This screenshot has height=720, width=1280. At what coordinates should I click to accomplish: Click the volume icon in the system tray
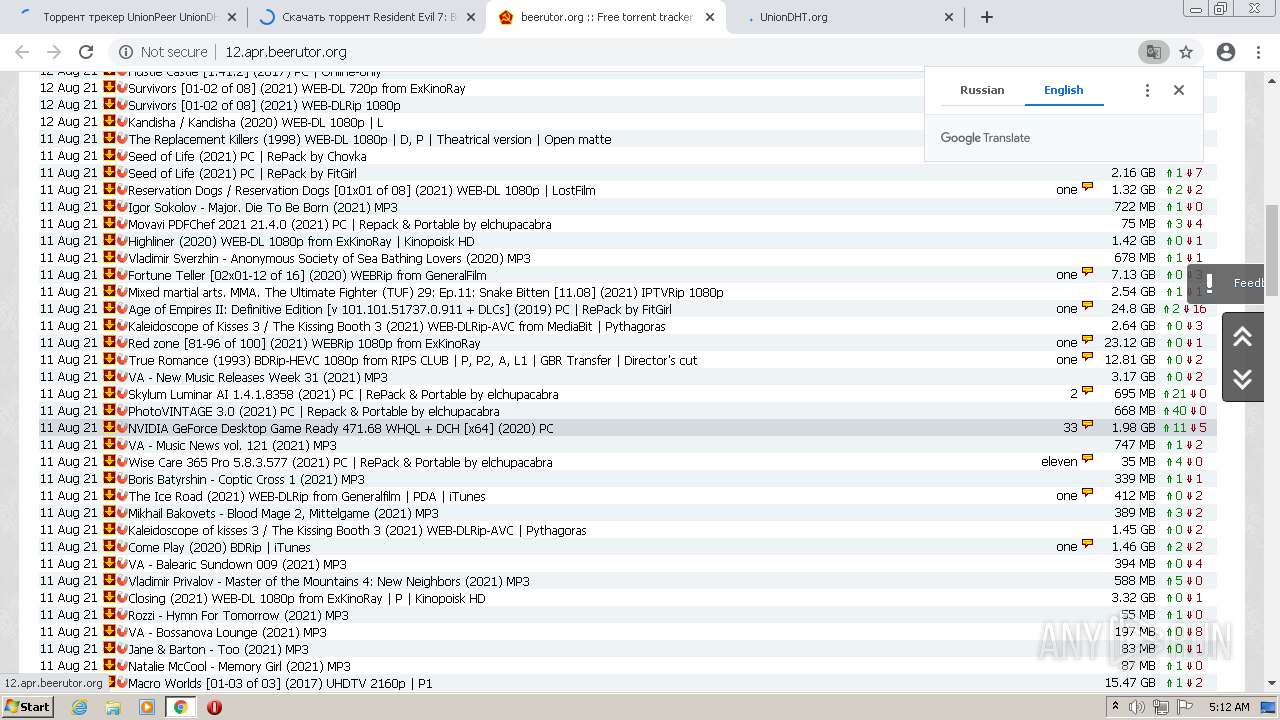[1137, 707]
